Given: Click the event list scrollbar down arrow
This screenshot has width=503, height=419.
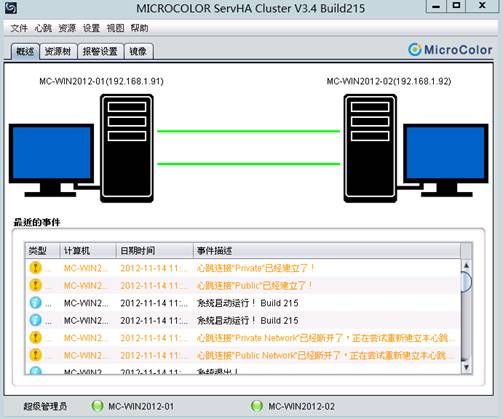Looking at the screenshot, I should pyautogui.click(x=466, y=367).
